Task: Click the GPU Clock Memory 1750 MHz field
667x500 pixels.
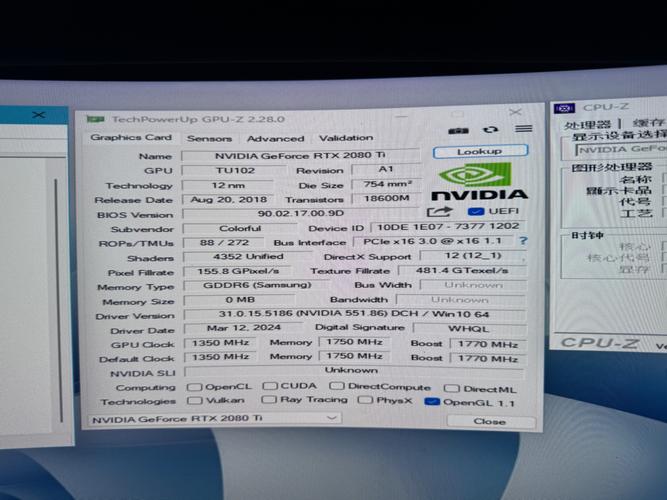Action: tap(354, 342)
